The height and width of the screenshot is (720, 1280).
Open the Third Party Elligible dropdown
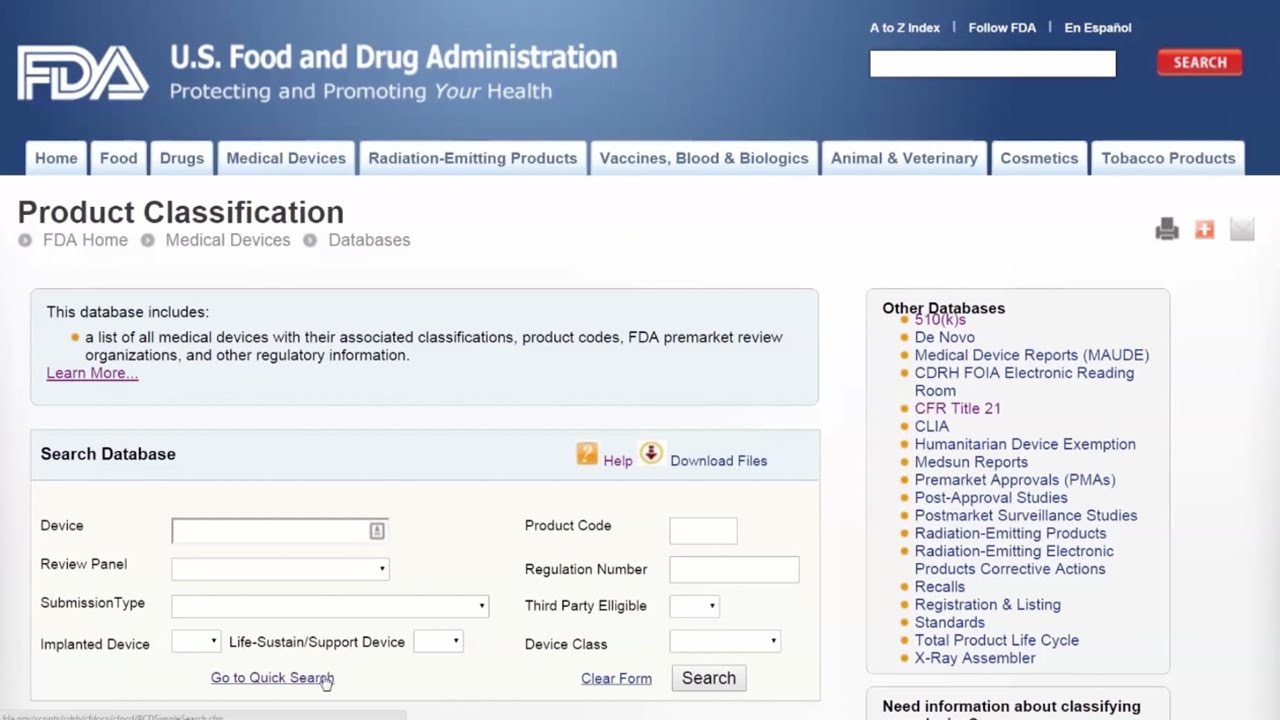694,606
